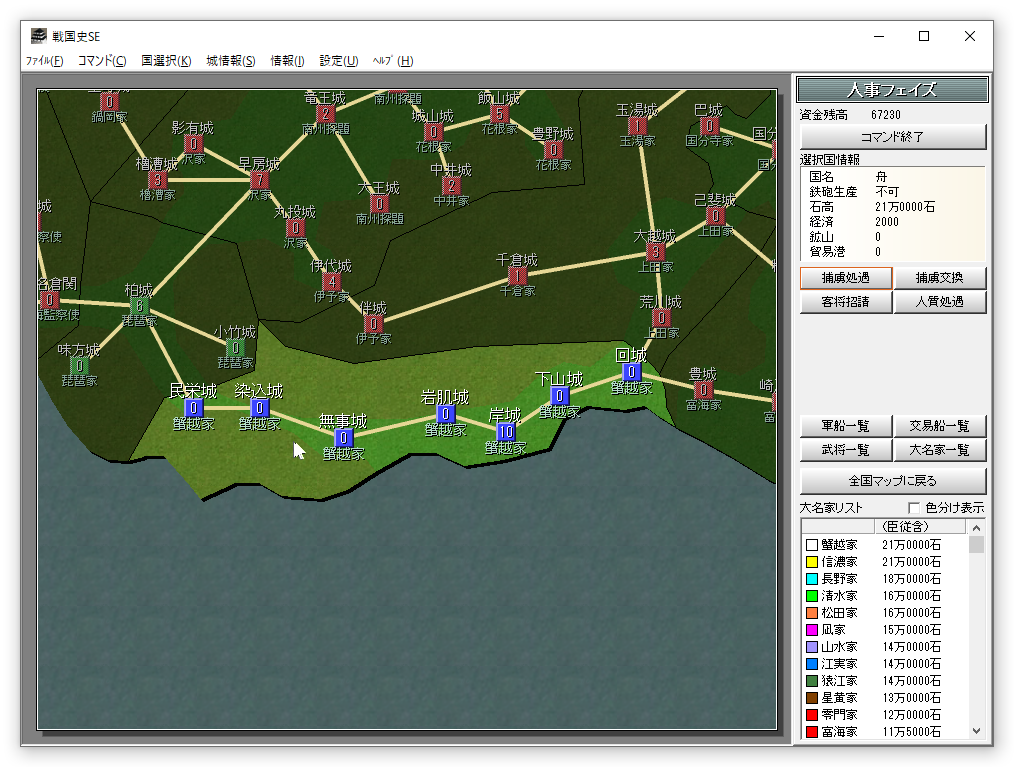The image size is (1014, 767).
Task: Click the blue 岸城 castle marker
Action: [506, 432]
